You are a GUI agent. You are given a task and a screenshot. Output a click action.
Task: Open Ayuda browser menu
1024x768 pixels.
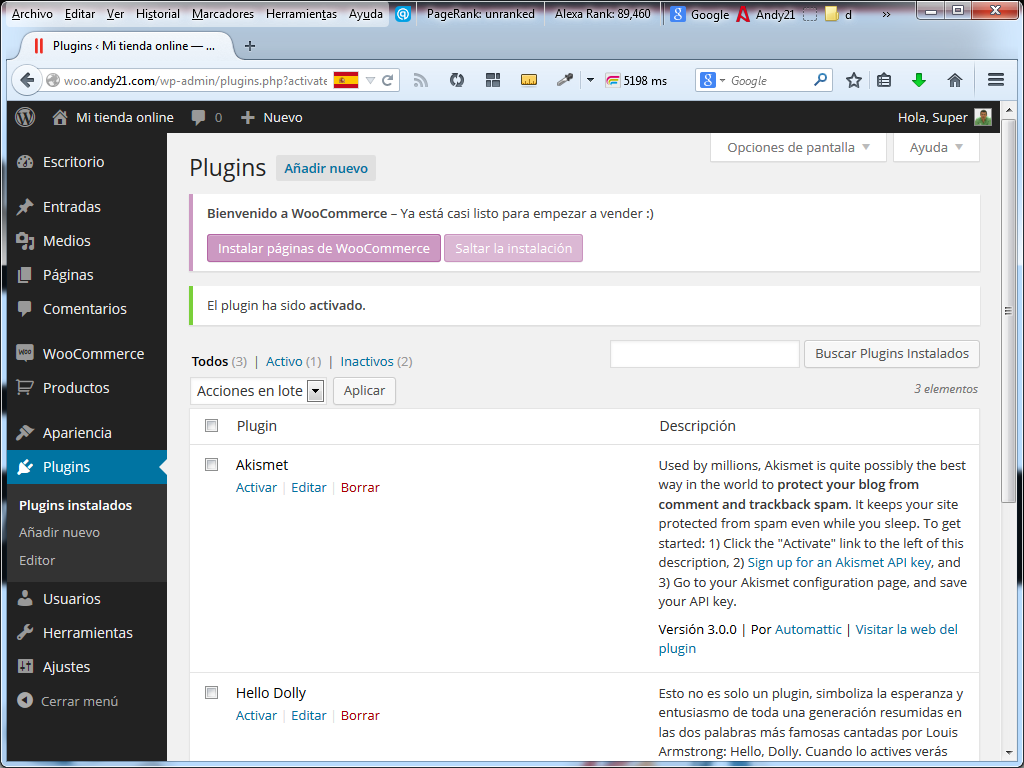[366, 14]
